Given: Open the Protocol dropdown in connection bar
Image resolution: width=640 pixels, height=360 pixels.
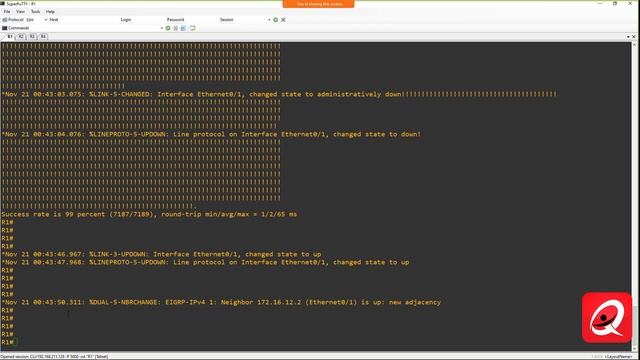Looking at the screenshot, I should coord(37,20).
